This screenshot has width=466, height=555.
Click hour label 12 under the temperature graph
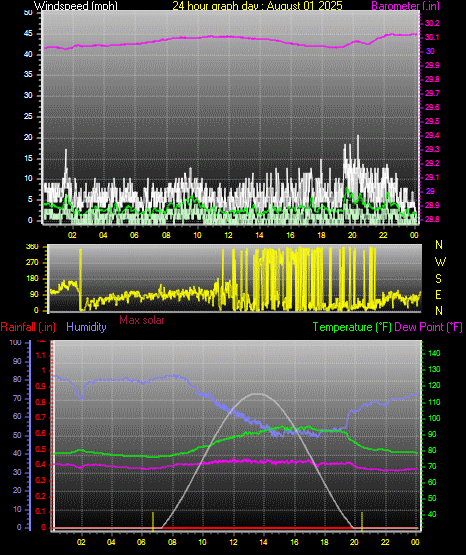[x=233, y=542]
